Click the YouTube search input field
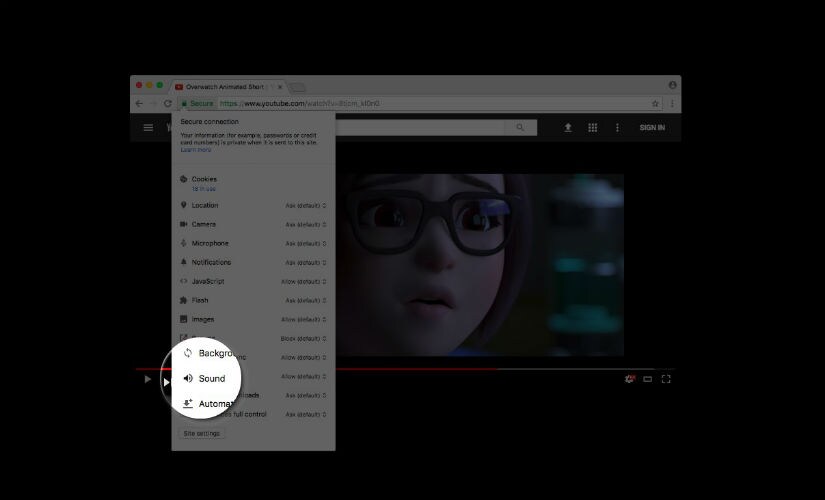Viewport: 825px width, 500px height. tap(420, 127)
